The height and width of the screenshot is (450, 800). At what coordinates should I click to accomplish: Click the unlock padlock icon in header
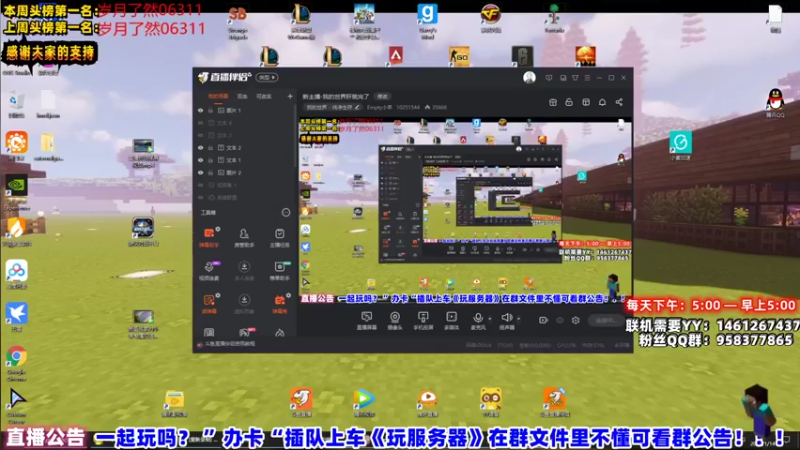(569, 102)
